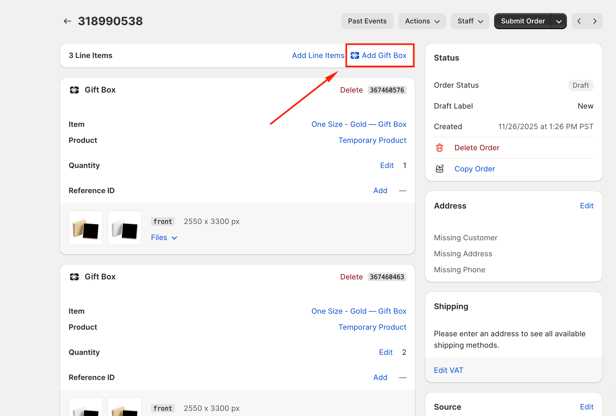Delete the first Gift Box line item
The image size is (616, 416).
tap(351, 90)
